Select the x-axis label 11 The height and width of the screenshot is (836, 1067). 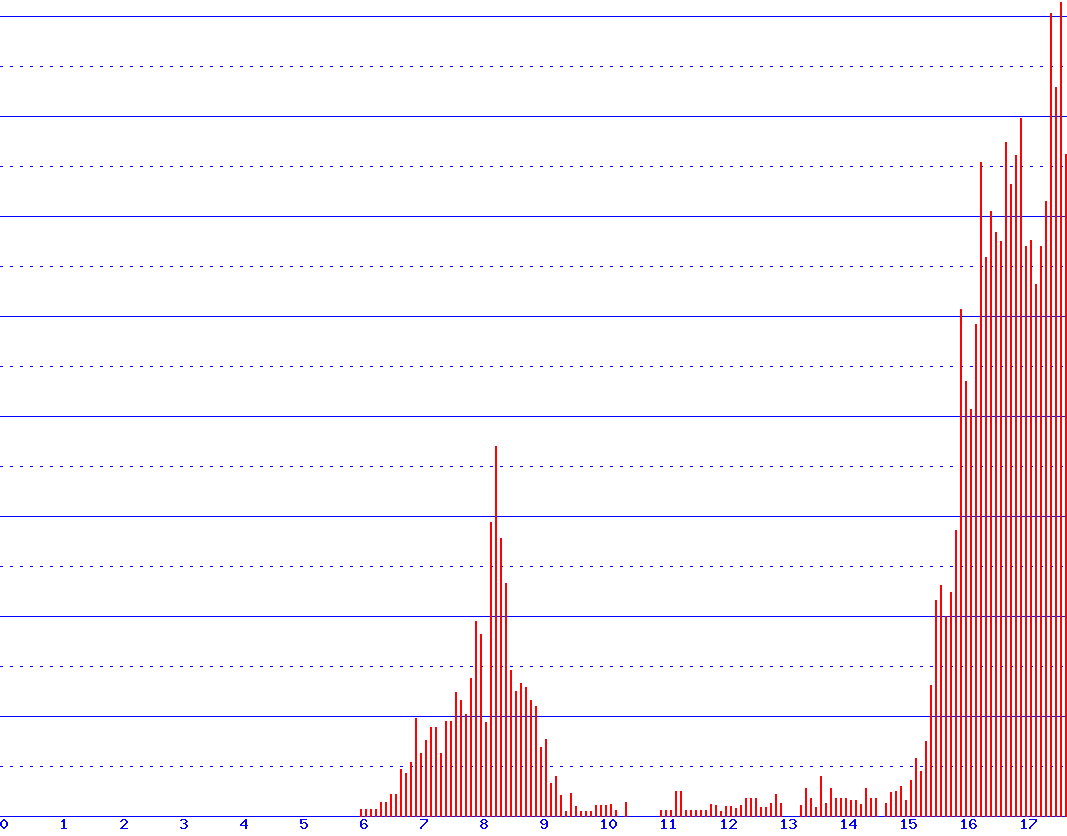668,824
